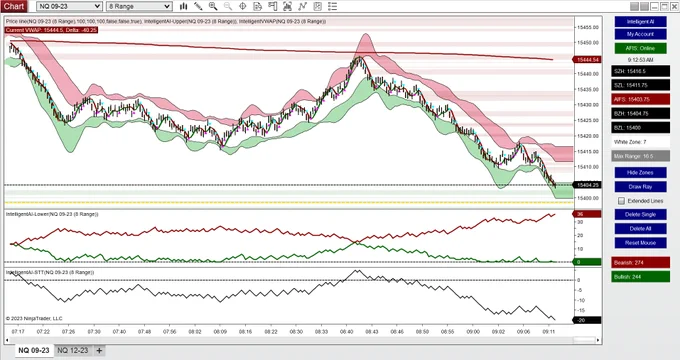
Task: Click the Reset Mouse button
Action: pyautogui.click(x=641, y=243)
